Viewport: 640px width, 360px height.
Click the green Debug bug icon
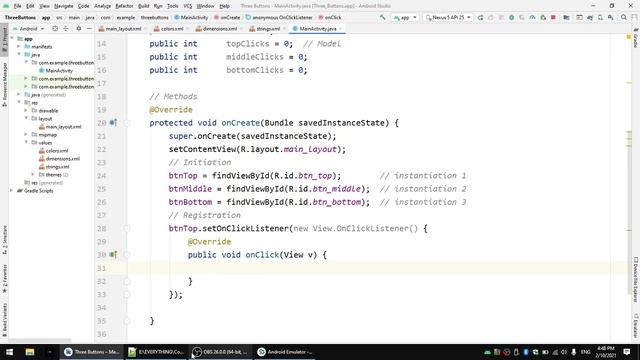[x=511, y=18]
